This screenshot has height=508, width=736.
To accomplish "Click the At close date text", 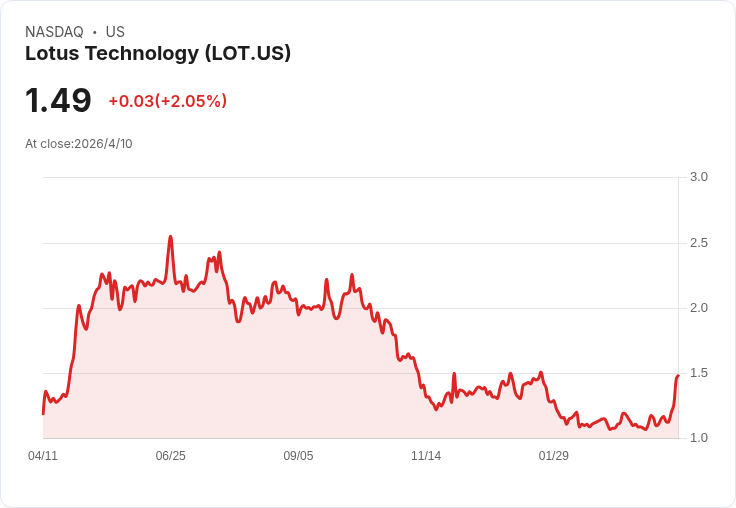I will (79, 144).
